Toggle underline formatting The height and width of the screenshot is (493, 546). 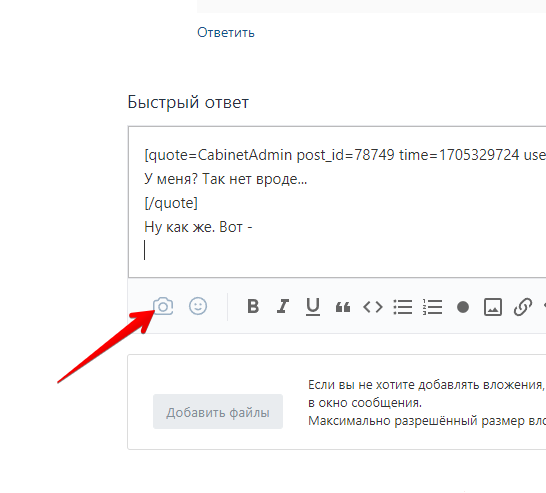point(313,307)
